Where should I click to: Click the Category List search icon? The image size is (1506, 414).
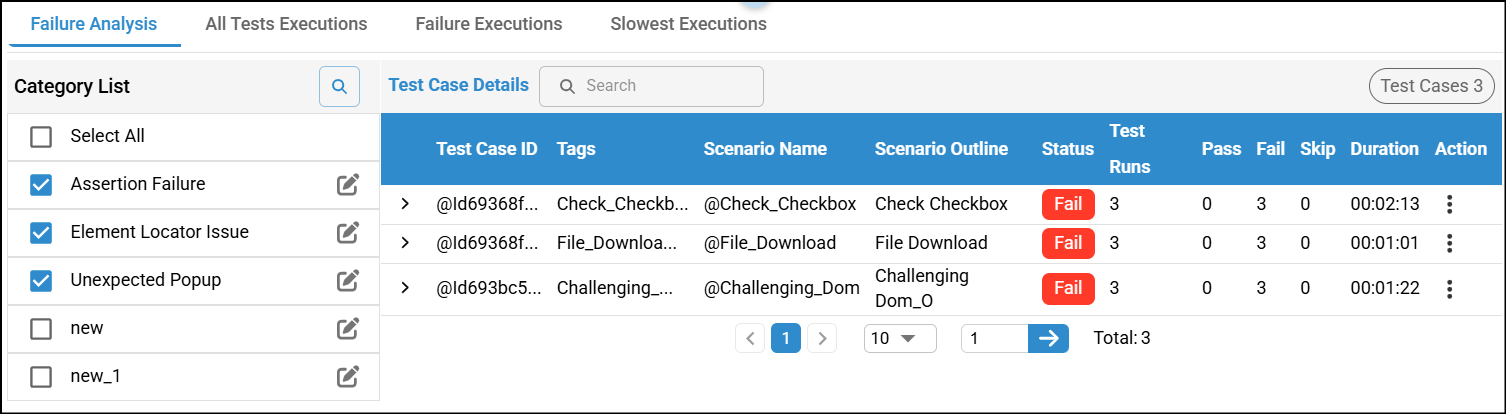click(339, 87)
